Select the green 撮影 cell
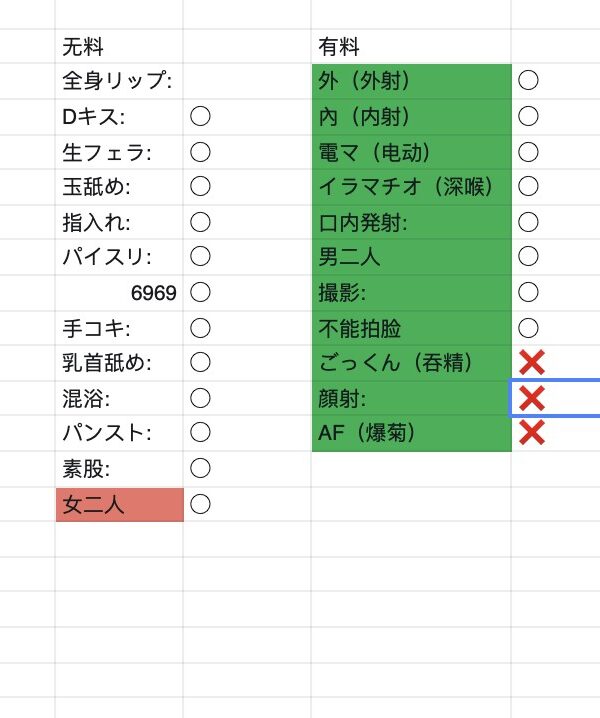 pos(410,292)
